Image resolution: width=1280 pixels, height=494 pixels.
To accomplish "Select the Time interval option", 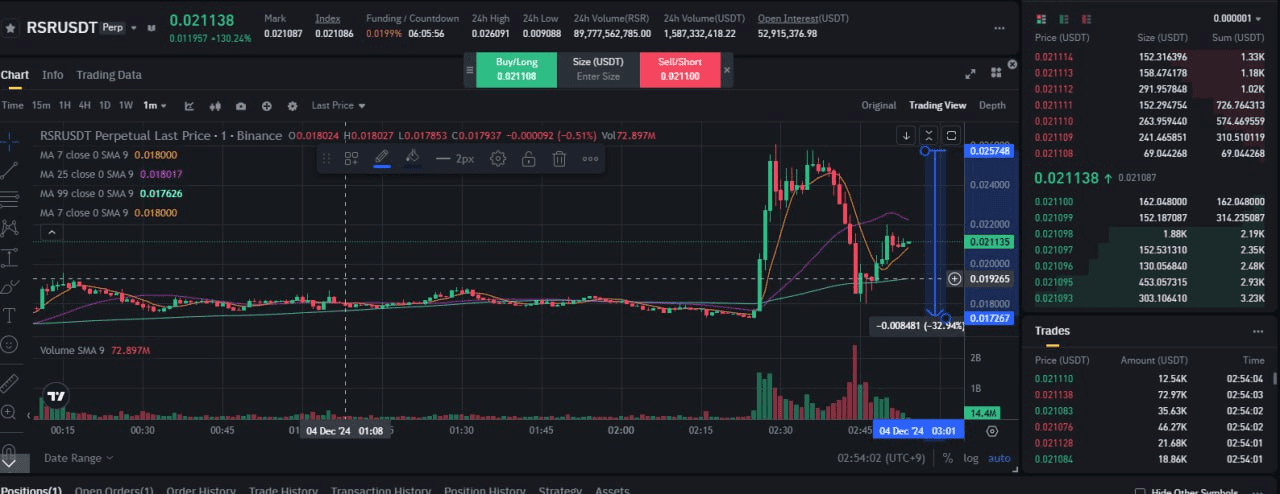I will click(x=12, y=106).
